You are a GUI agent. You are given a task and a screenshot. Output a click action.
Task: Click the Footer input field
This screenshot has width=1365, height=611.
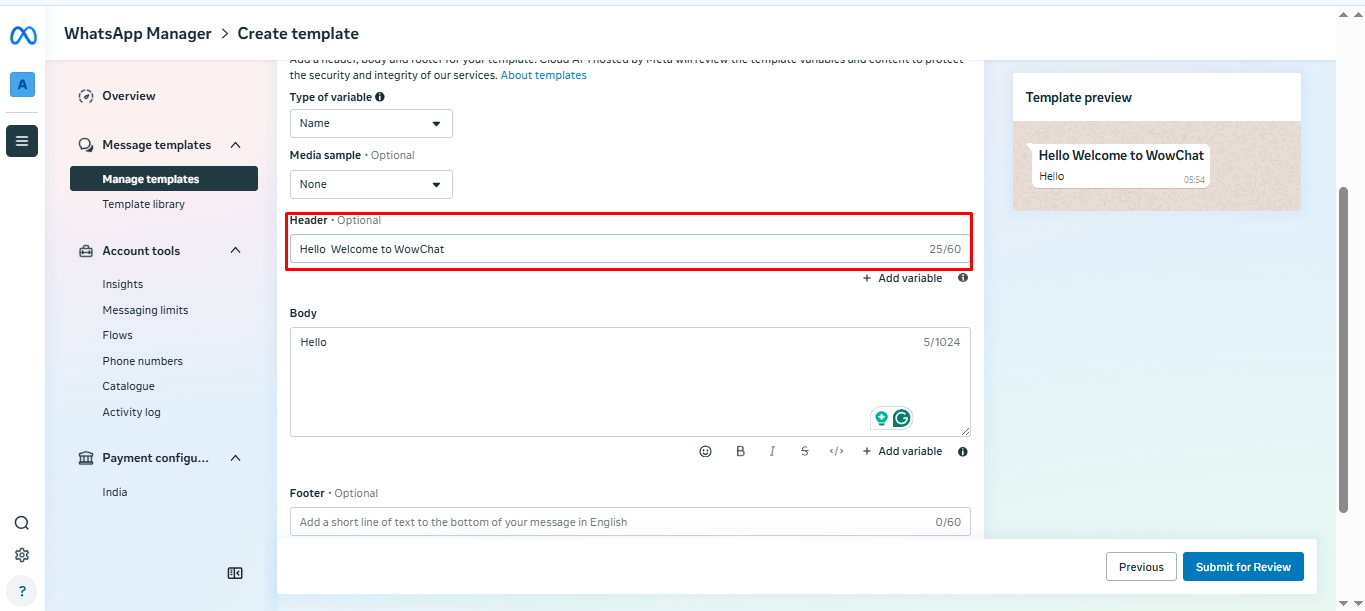(630, 521)
